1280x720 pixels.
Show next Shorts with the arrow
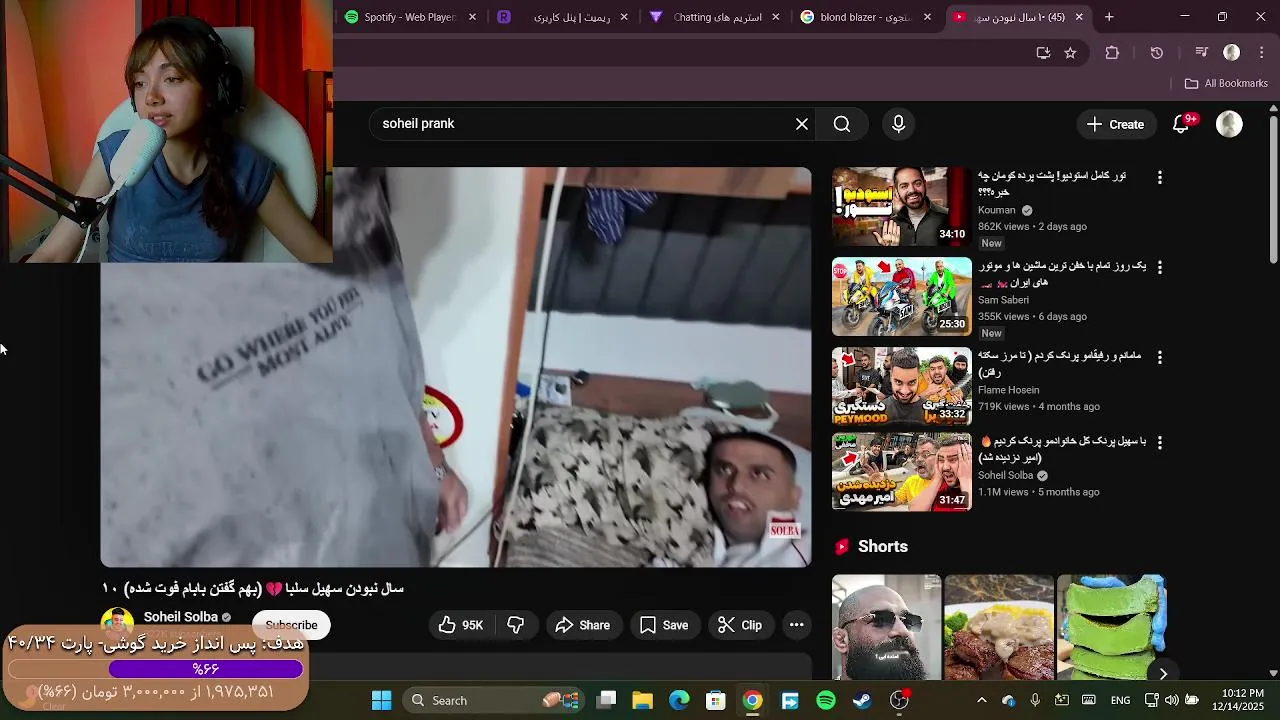pyautogui.click(x=1162, y=673)
